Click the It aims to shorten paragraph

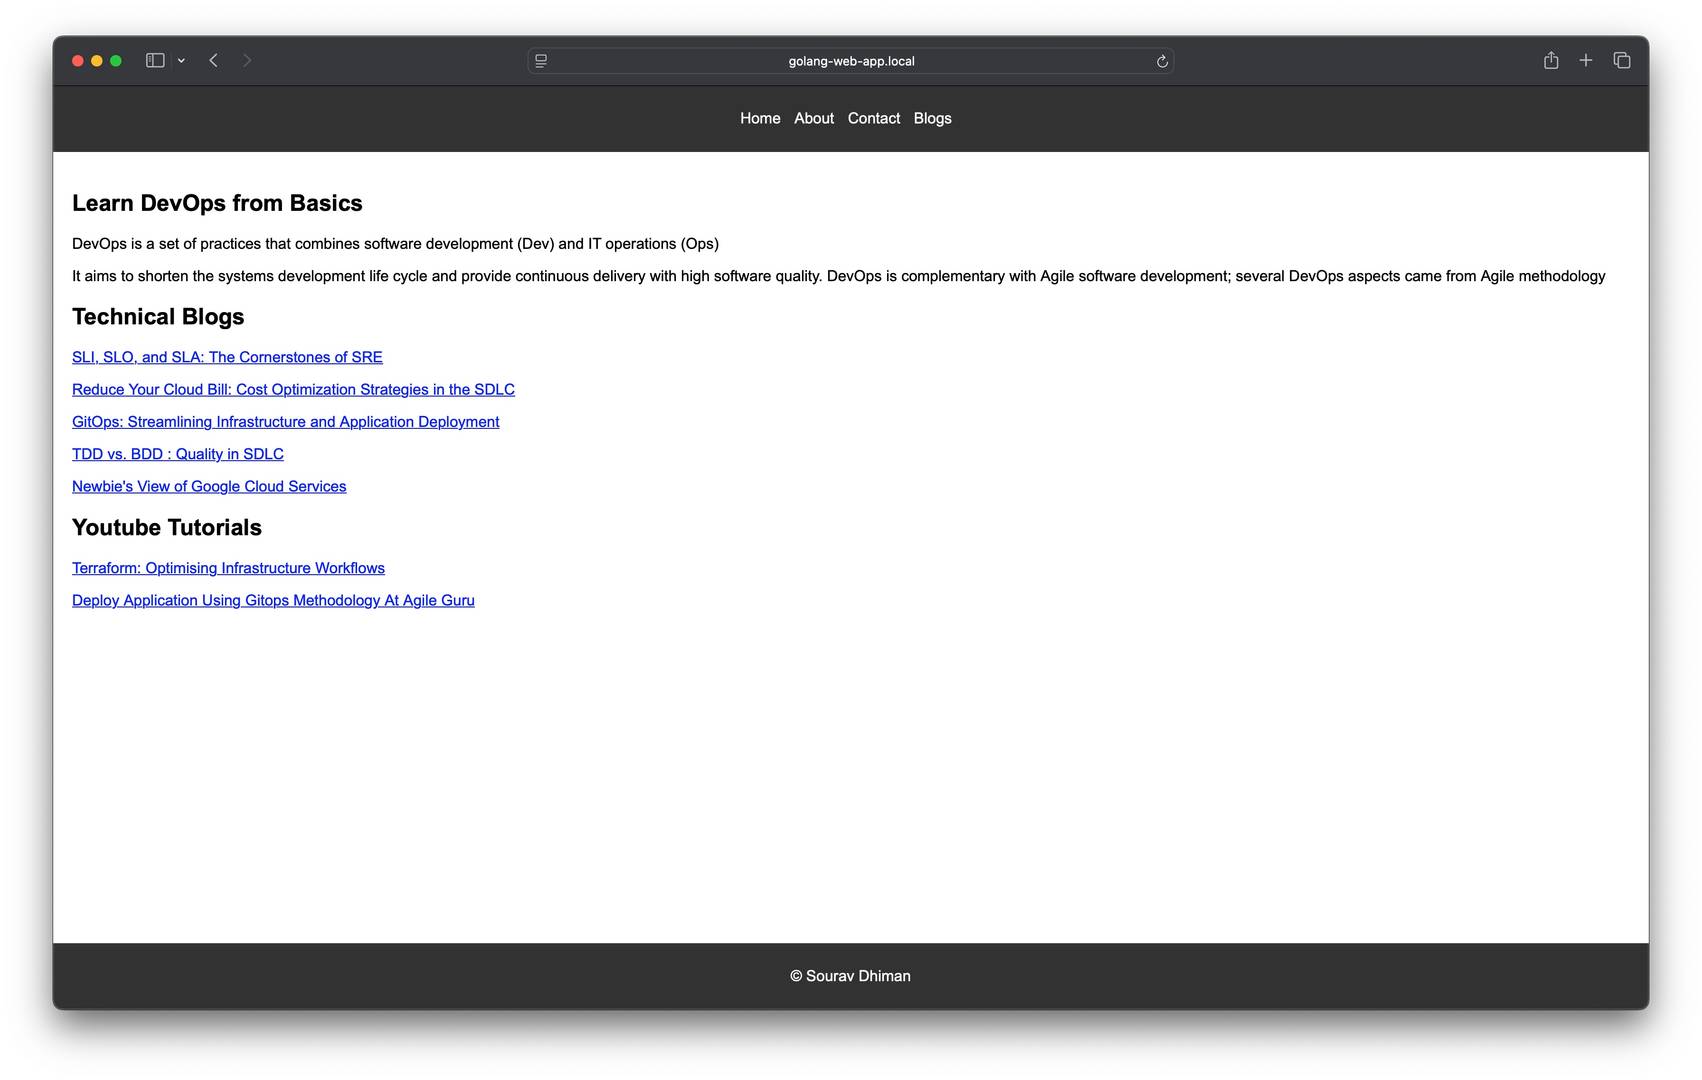(838, 276)
